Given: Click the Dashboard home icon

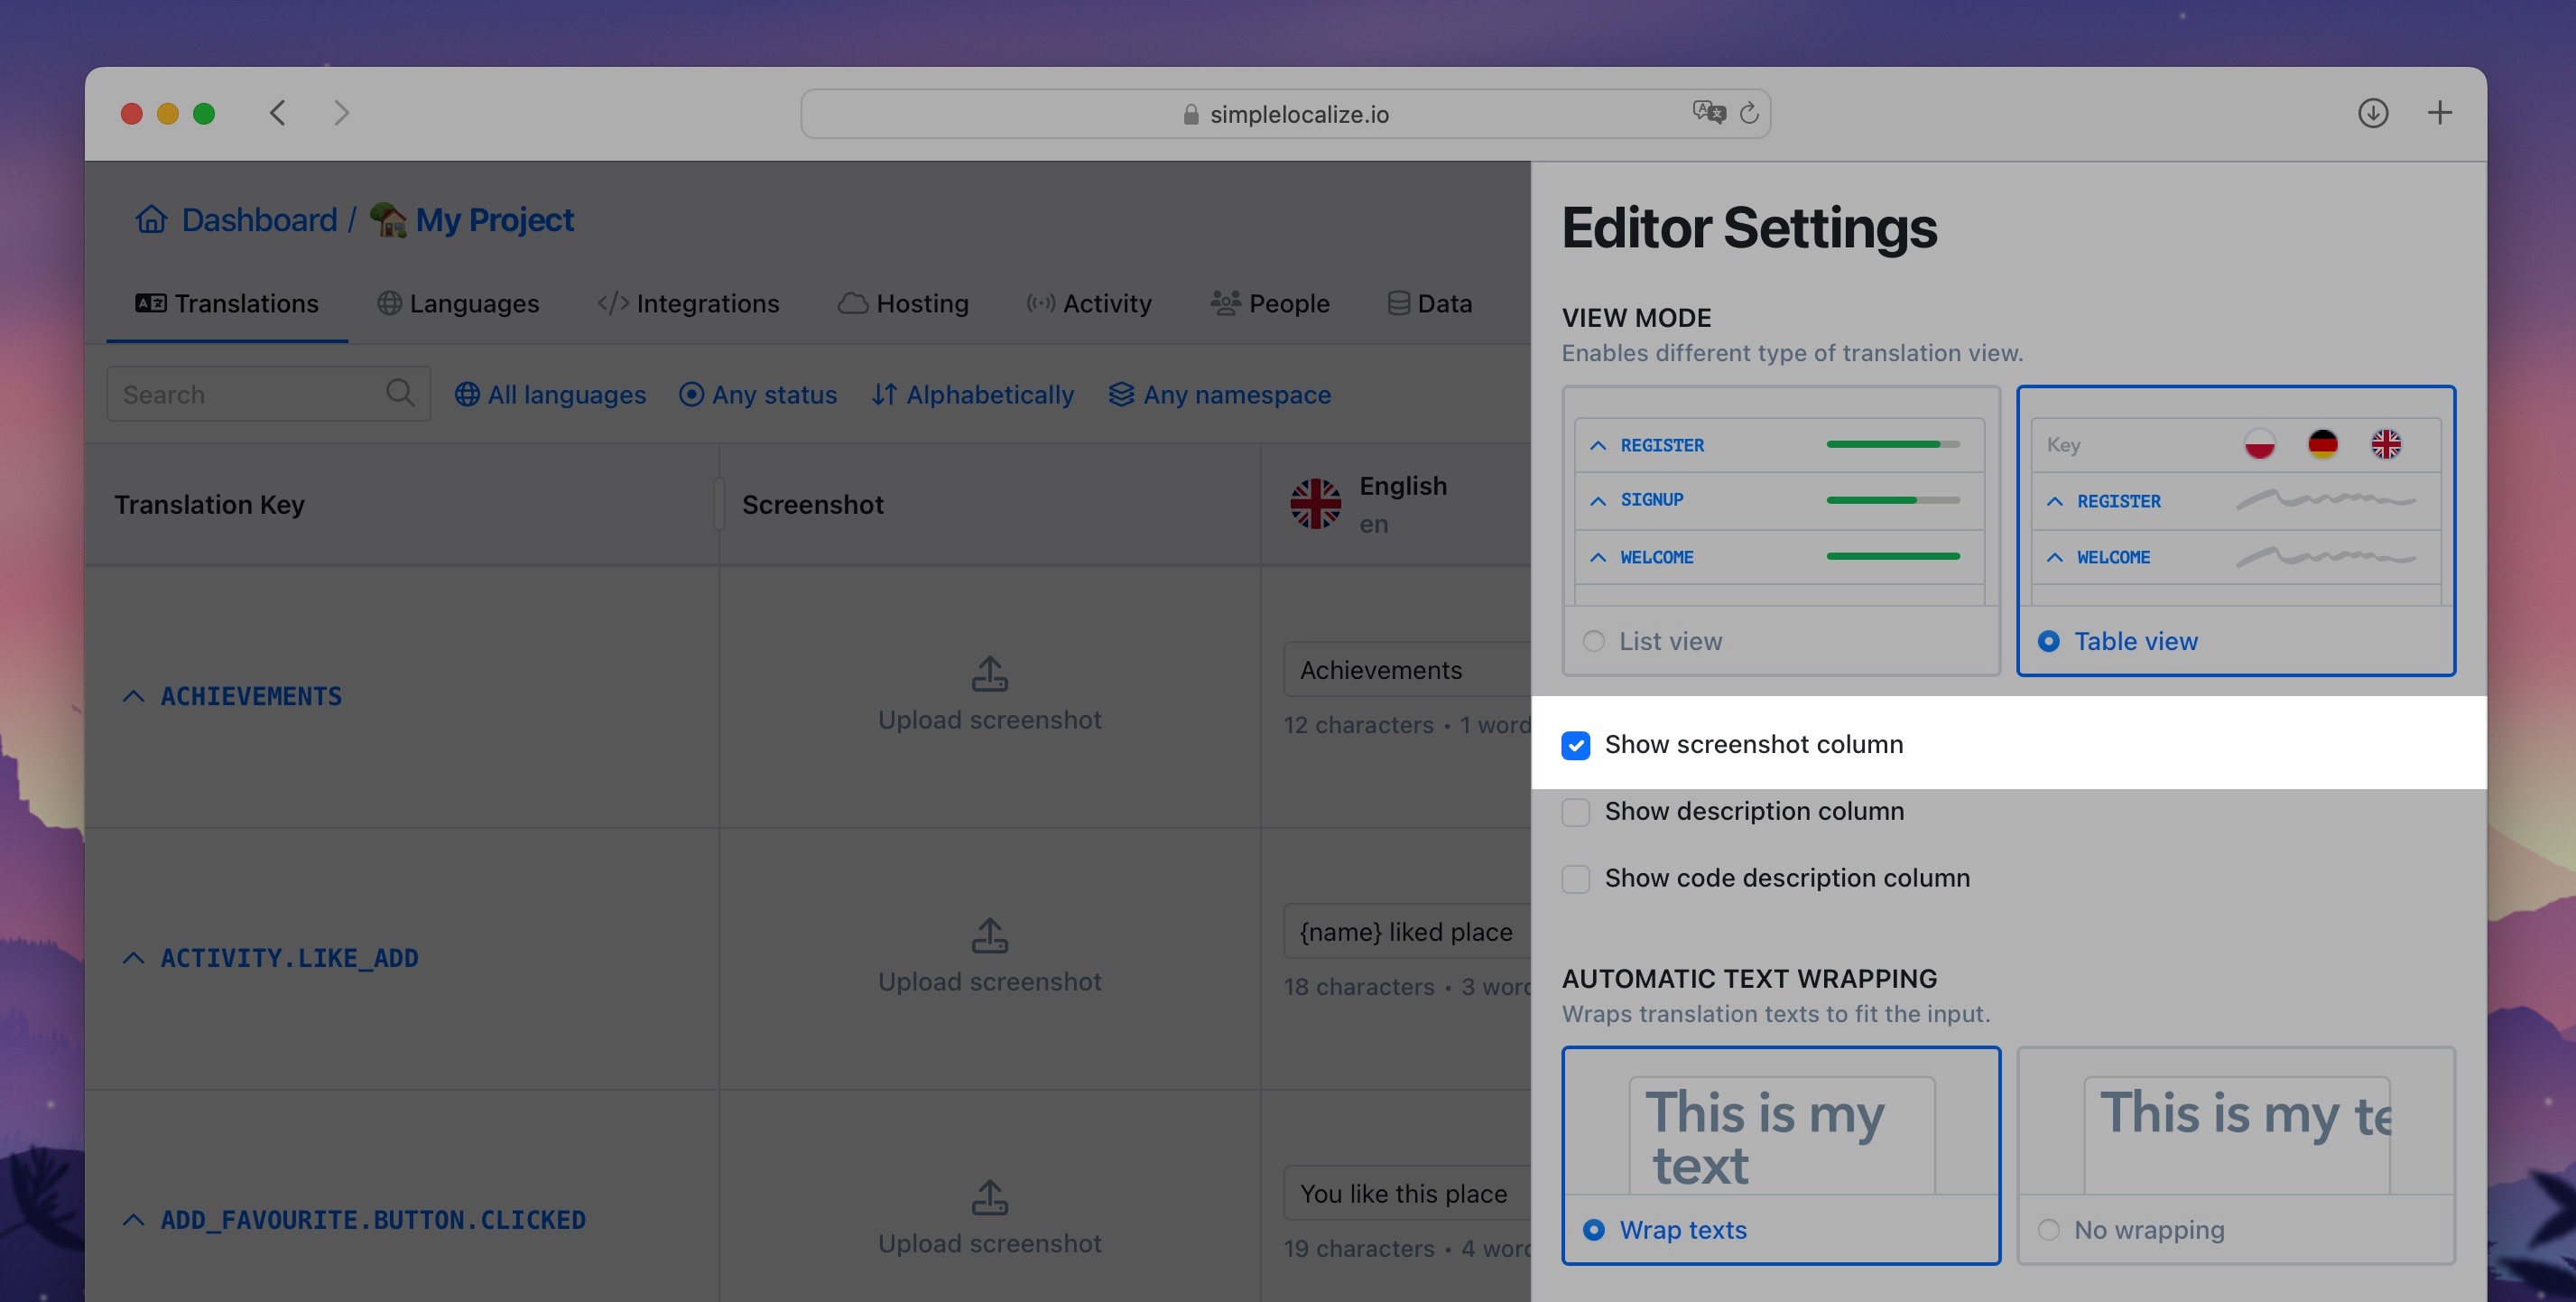Looking at the screenshot, I should (151, 219).
